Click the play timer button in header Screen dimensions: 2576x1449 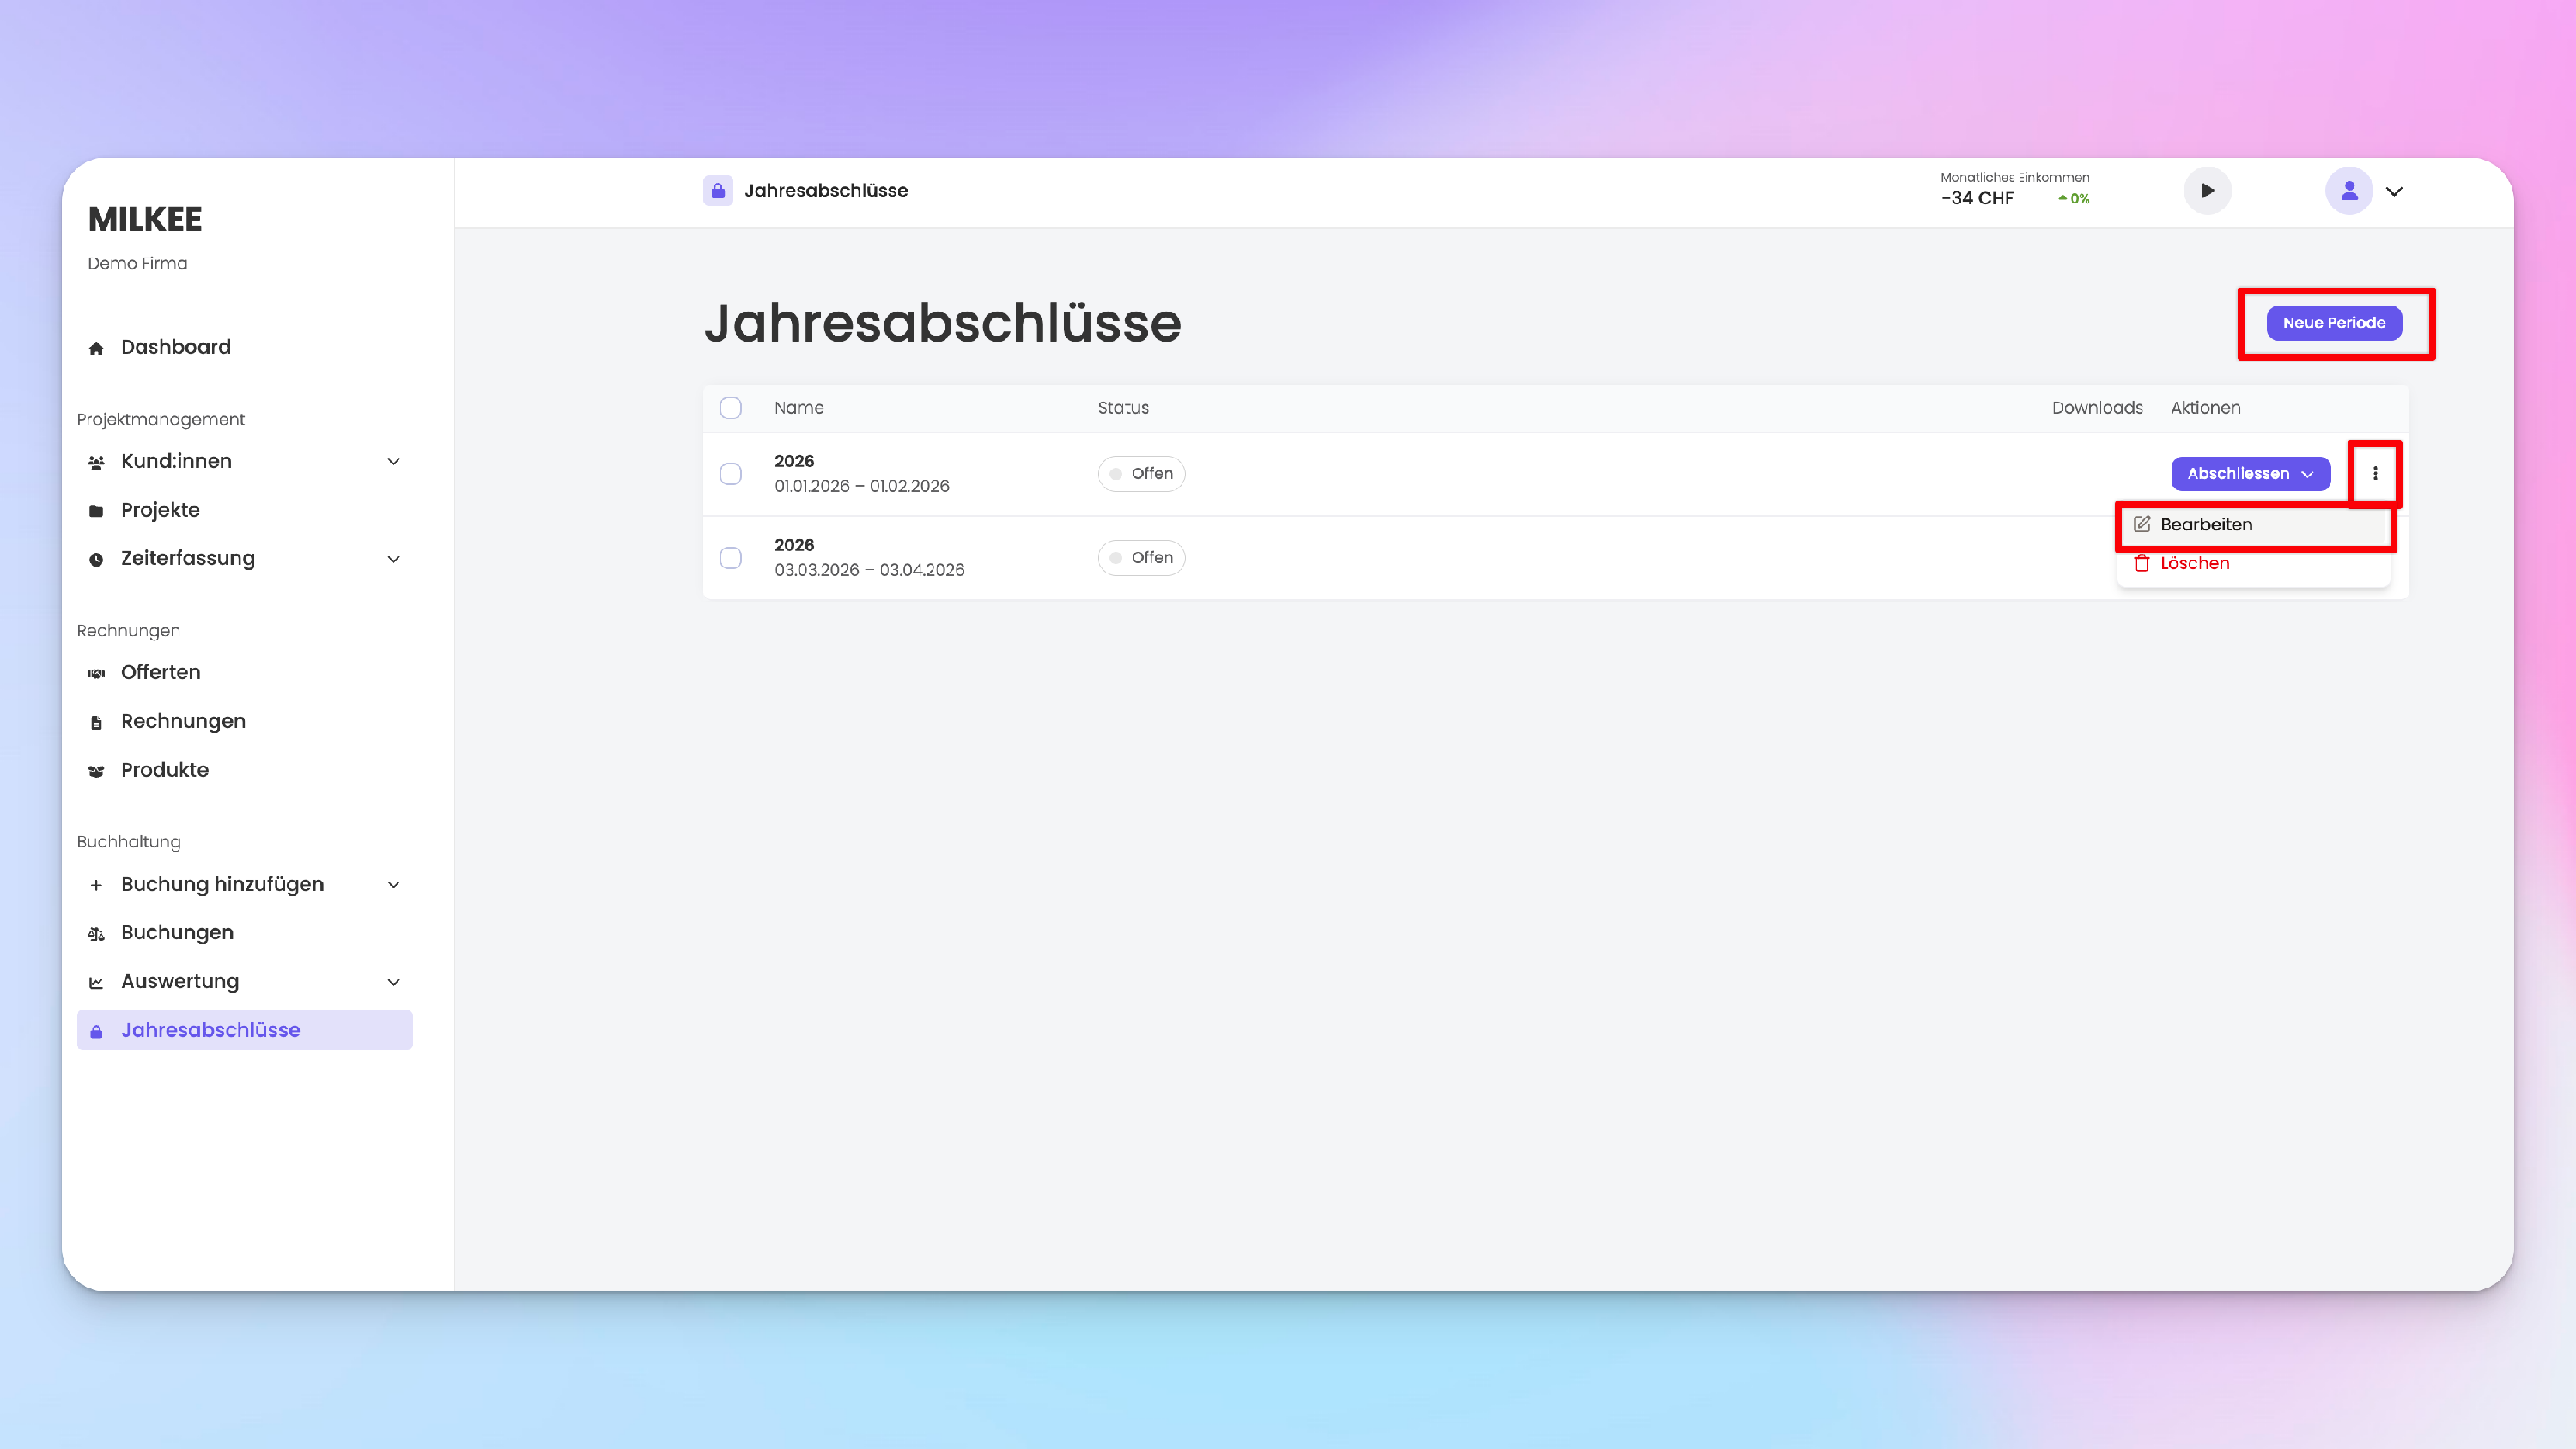tap(2207, 190)
